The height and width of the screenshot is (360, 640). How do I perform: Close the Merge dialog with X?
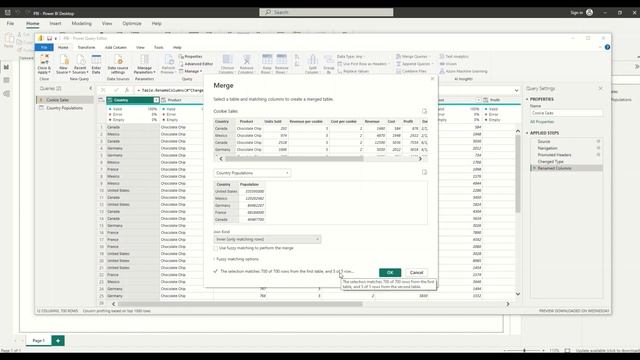pos(433,79)
